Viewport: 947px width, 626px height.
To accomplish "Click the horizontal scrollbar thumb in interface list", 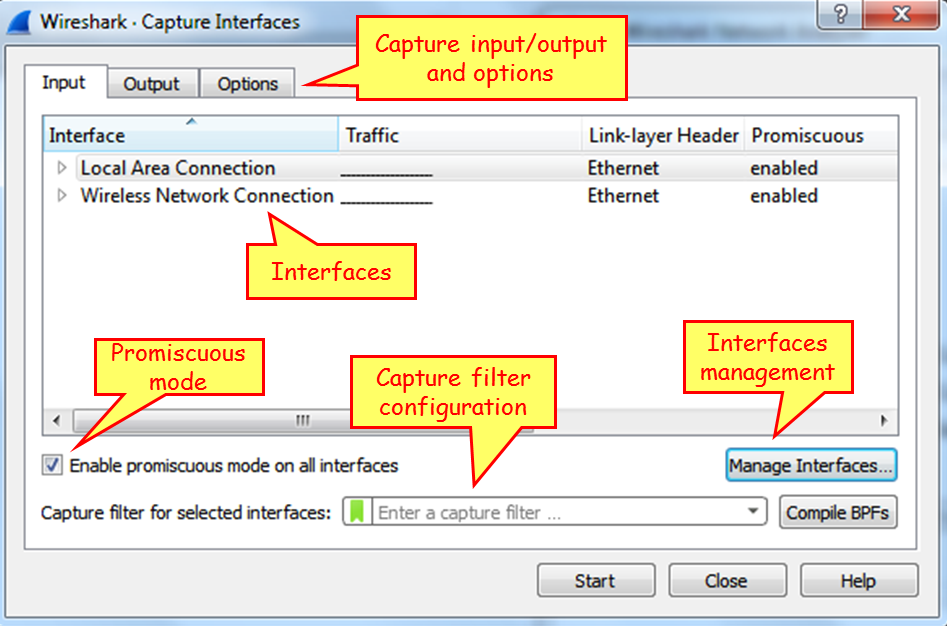I will coord(303,420).
